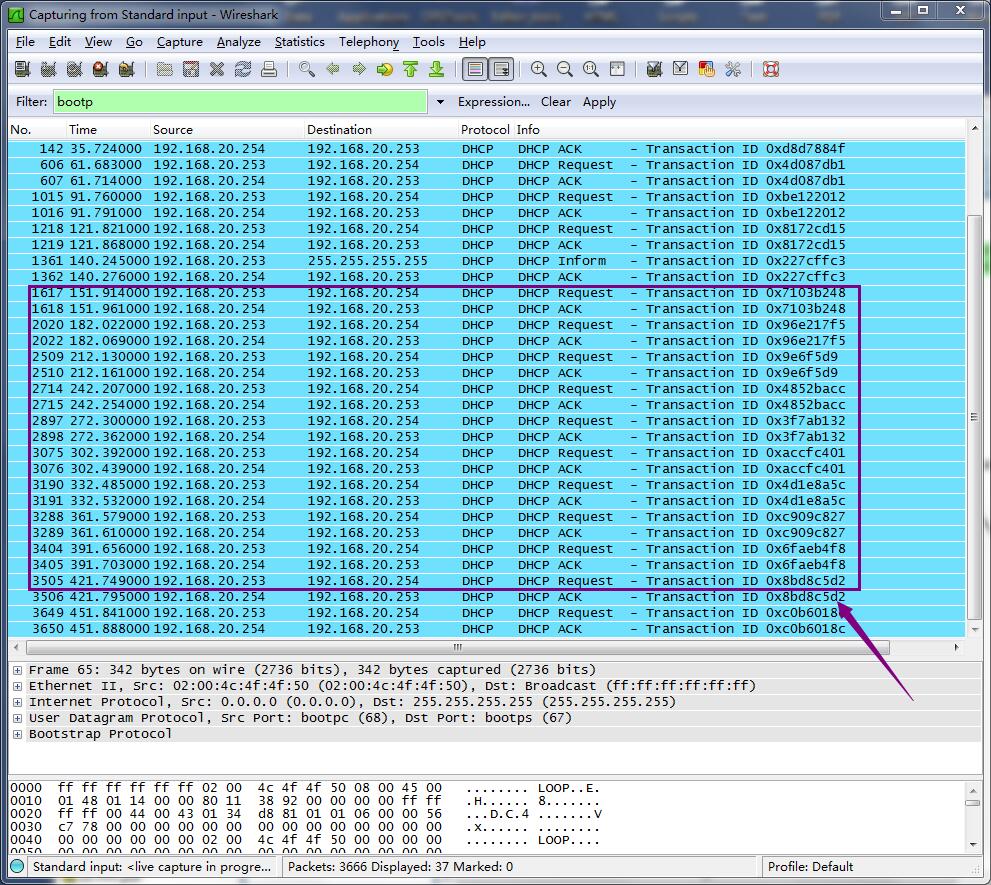Zoom in on packet text
The image size is (991, 885).
pyautogui.click(x=538, y=69)
